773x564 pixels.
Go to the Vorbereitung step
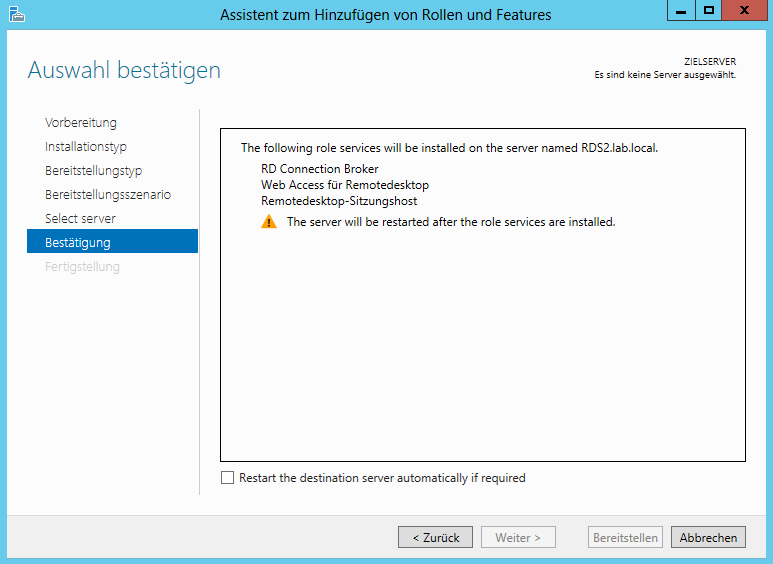click(81, 123)
